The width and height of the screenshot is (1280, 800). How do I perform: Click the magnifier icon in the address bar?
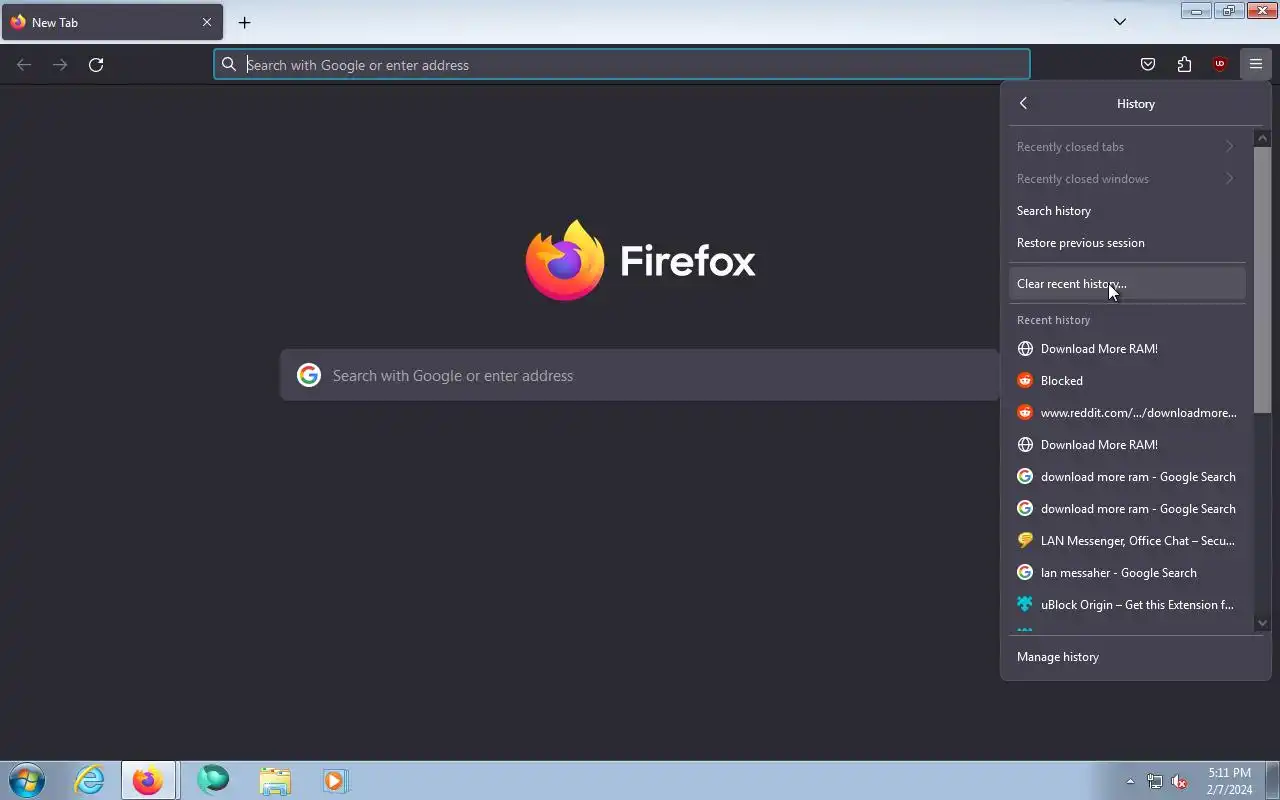click(229, 65)
